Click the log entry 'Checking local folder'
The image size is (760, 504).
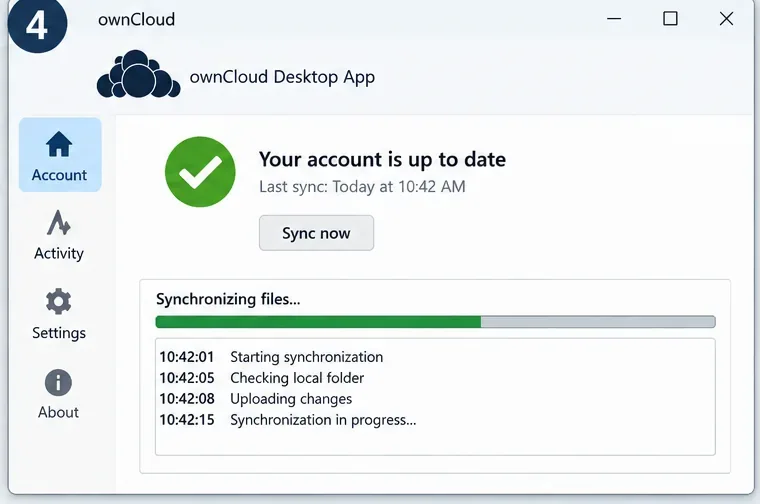point(297,378)
